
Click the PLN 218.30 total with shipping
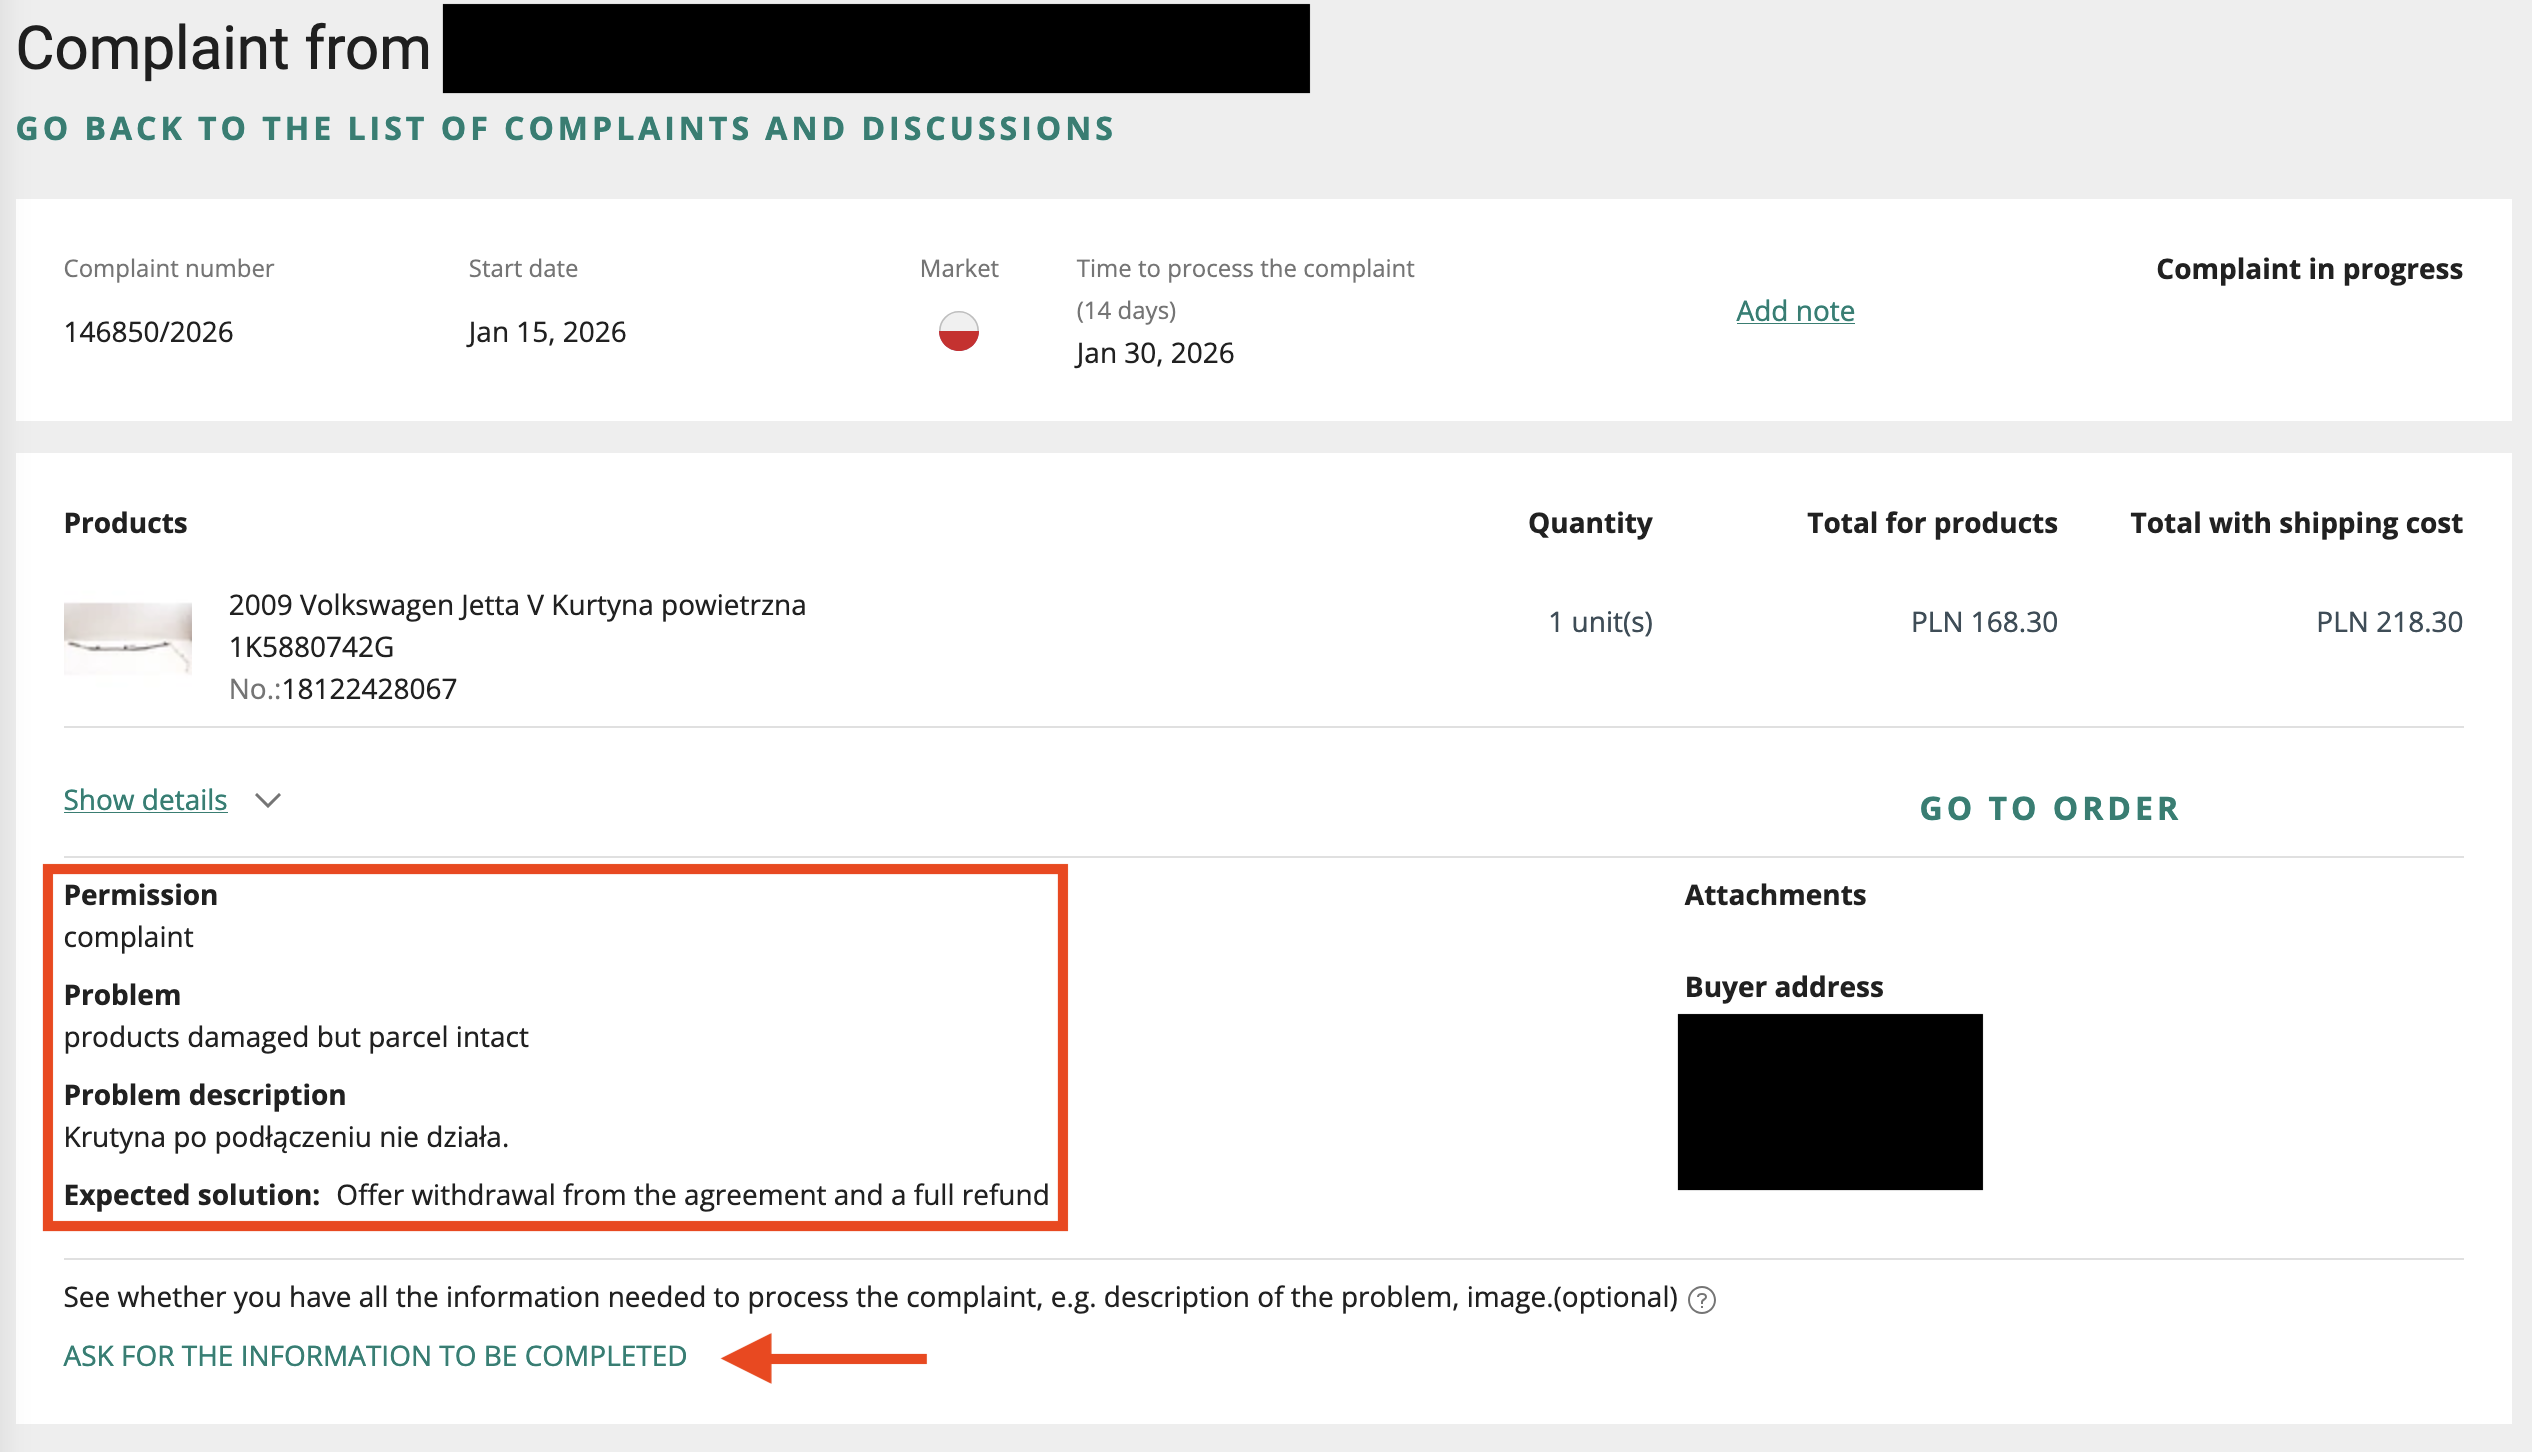pyautogui.click(x=2388, y=622)
